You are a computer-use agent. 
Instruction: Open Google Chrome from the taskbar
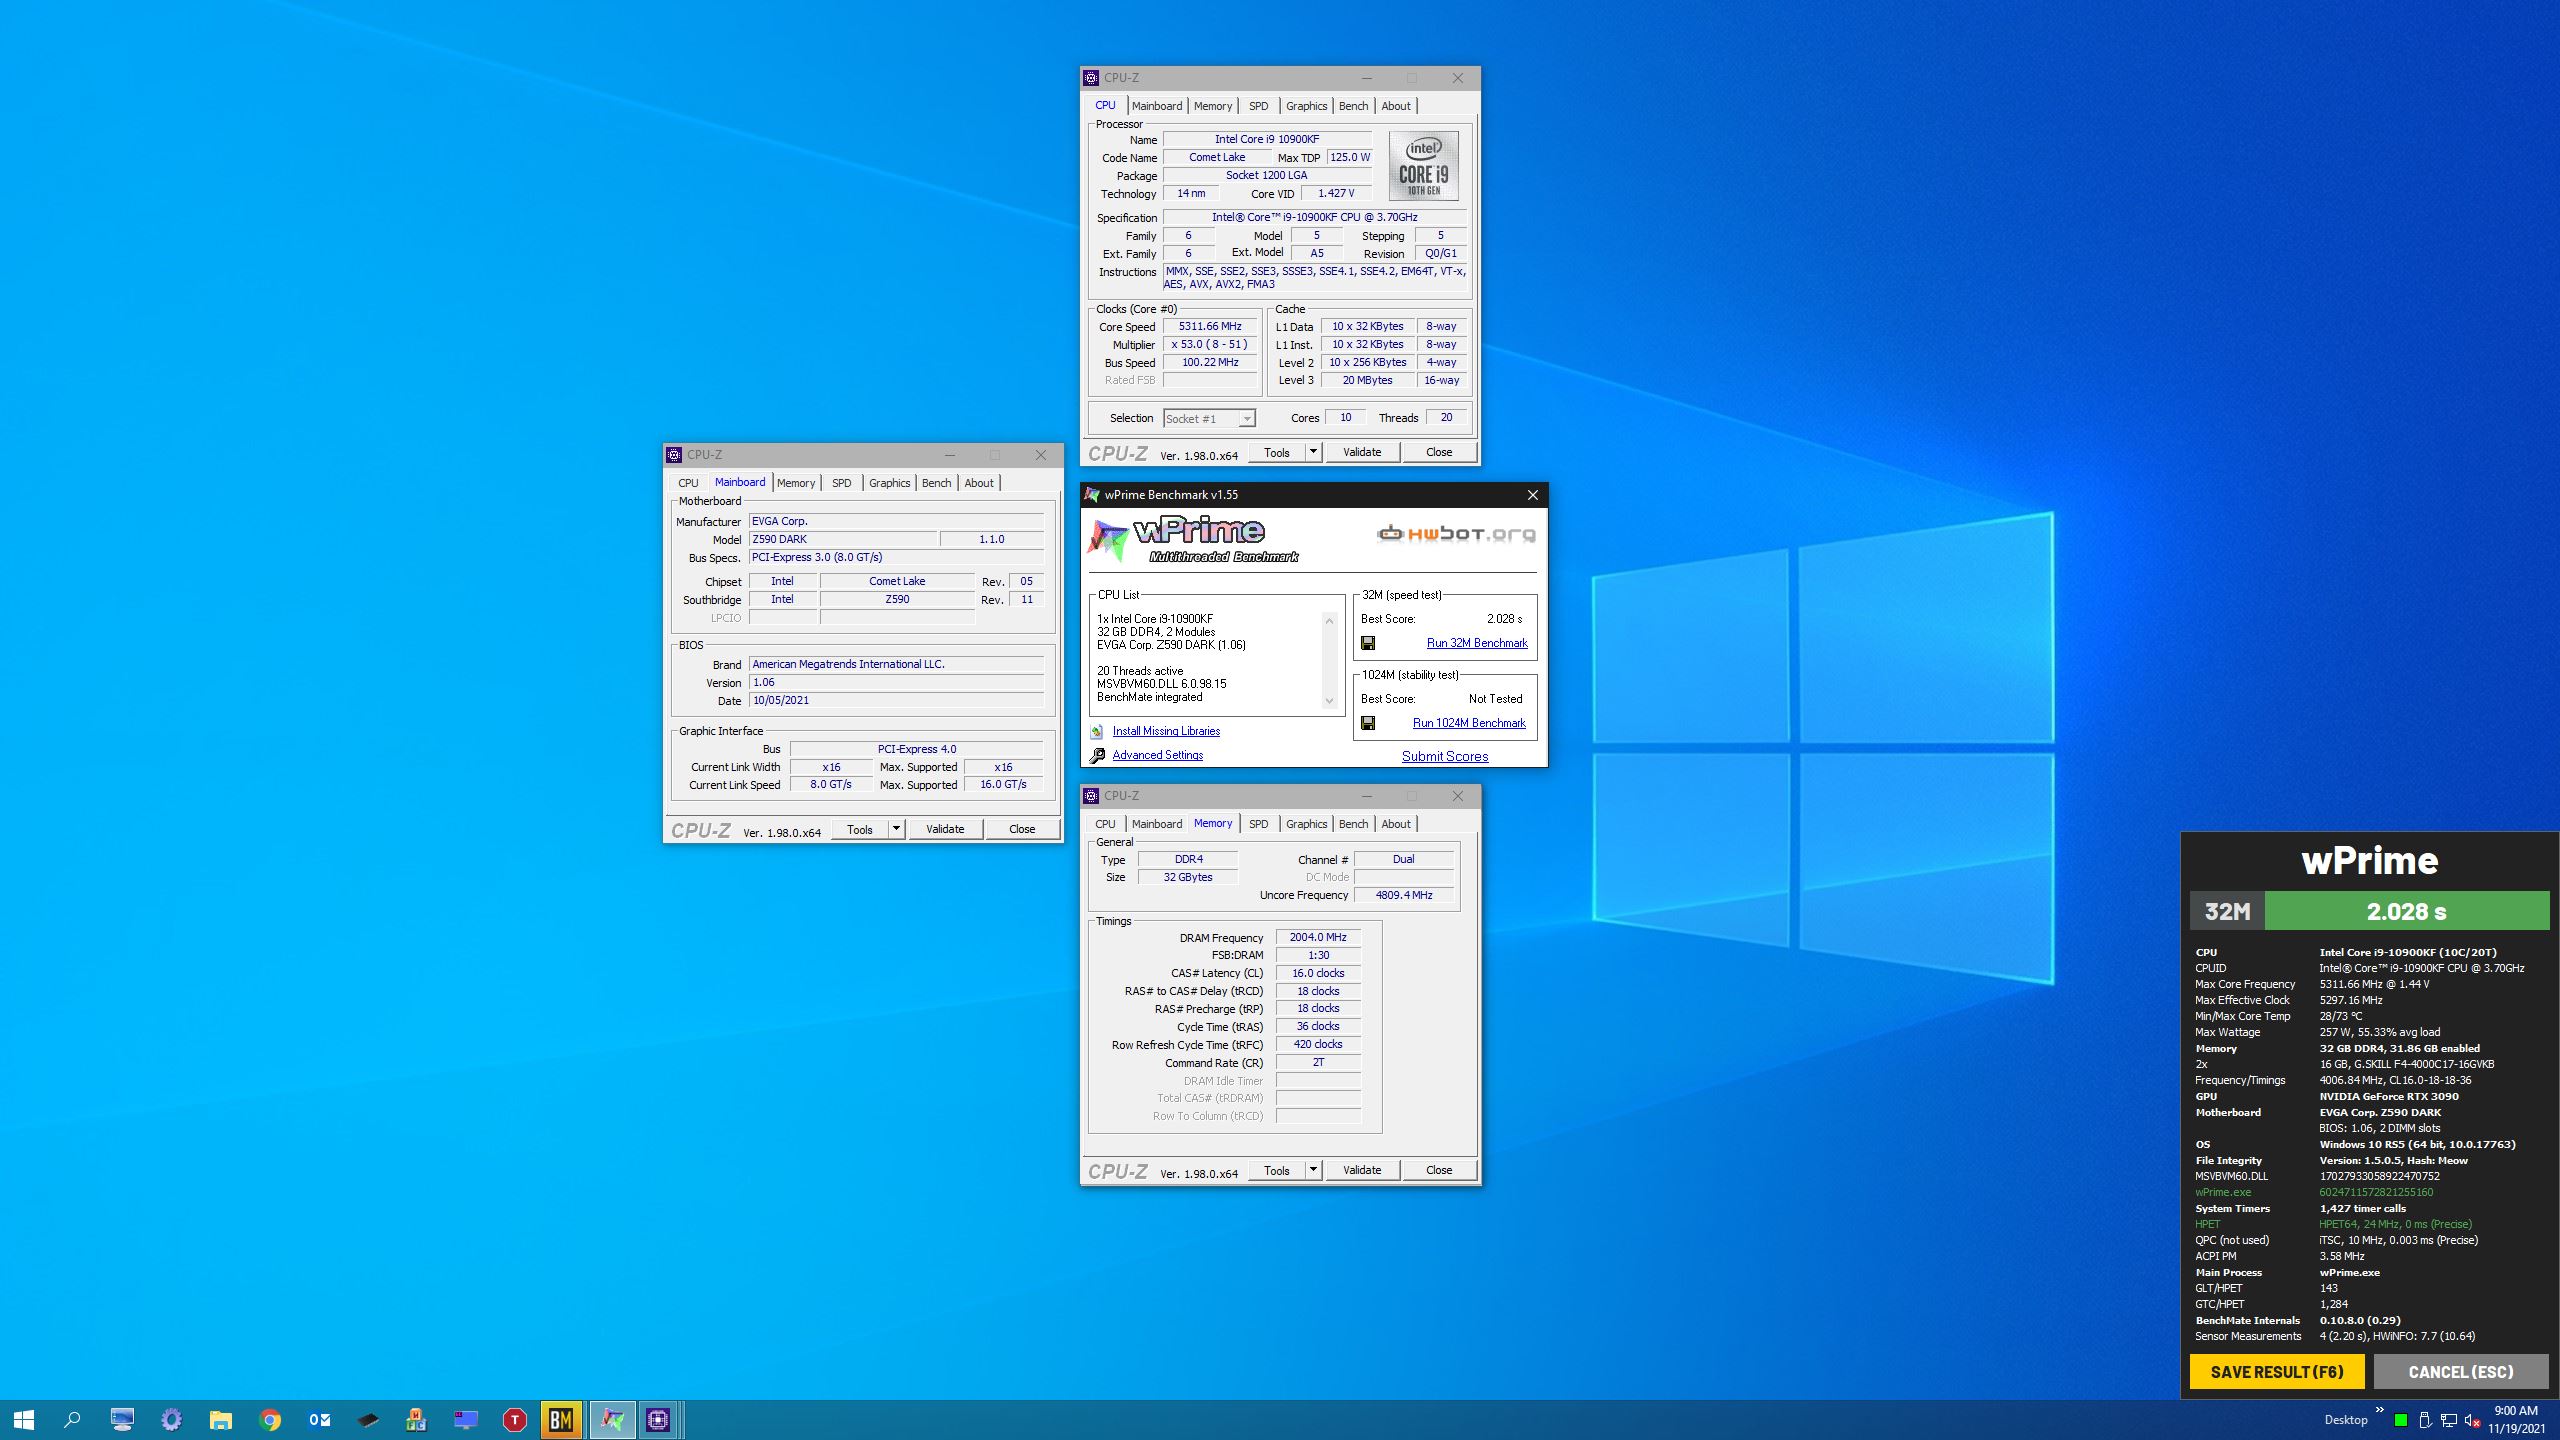pos(269,1419)
